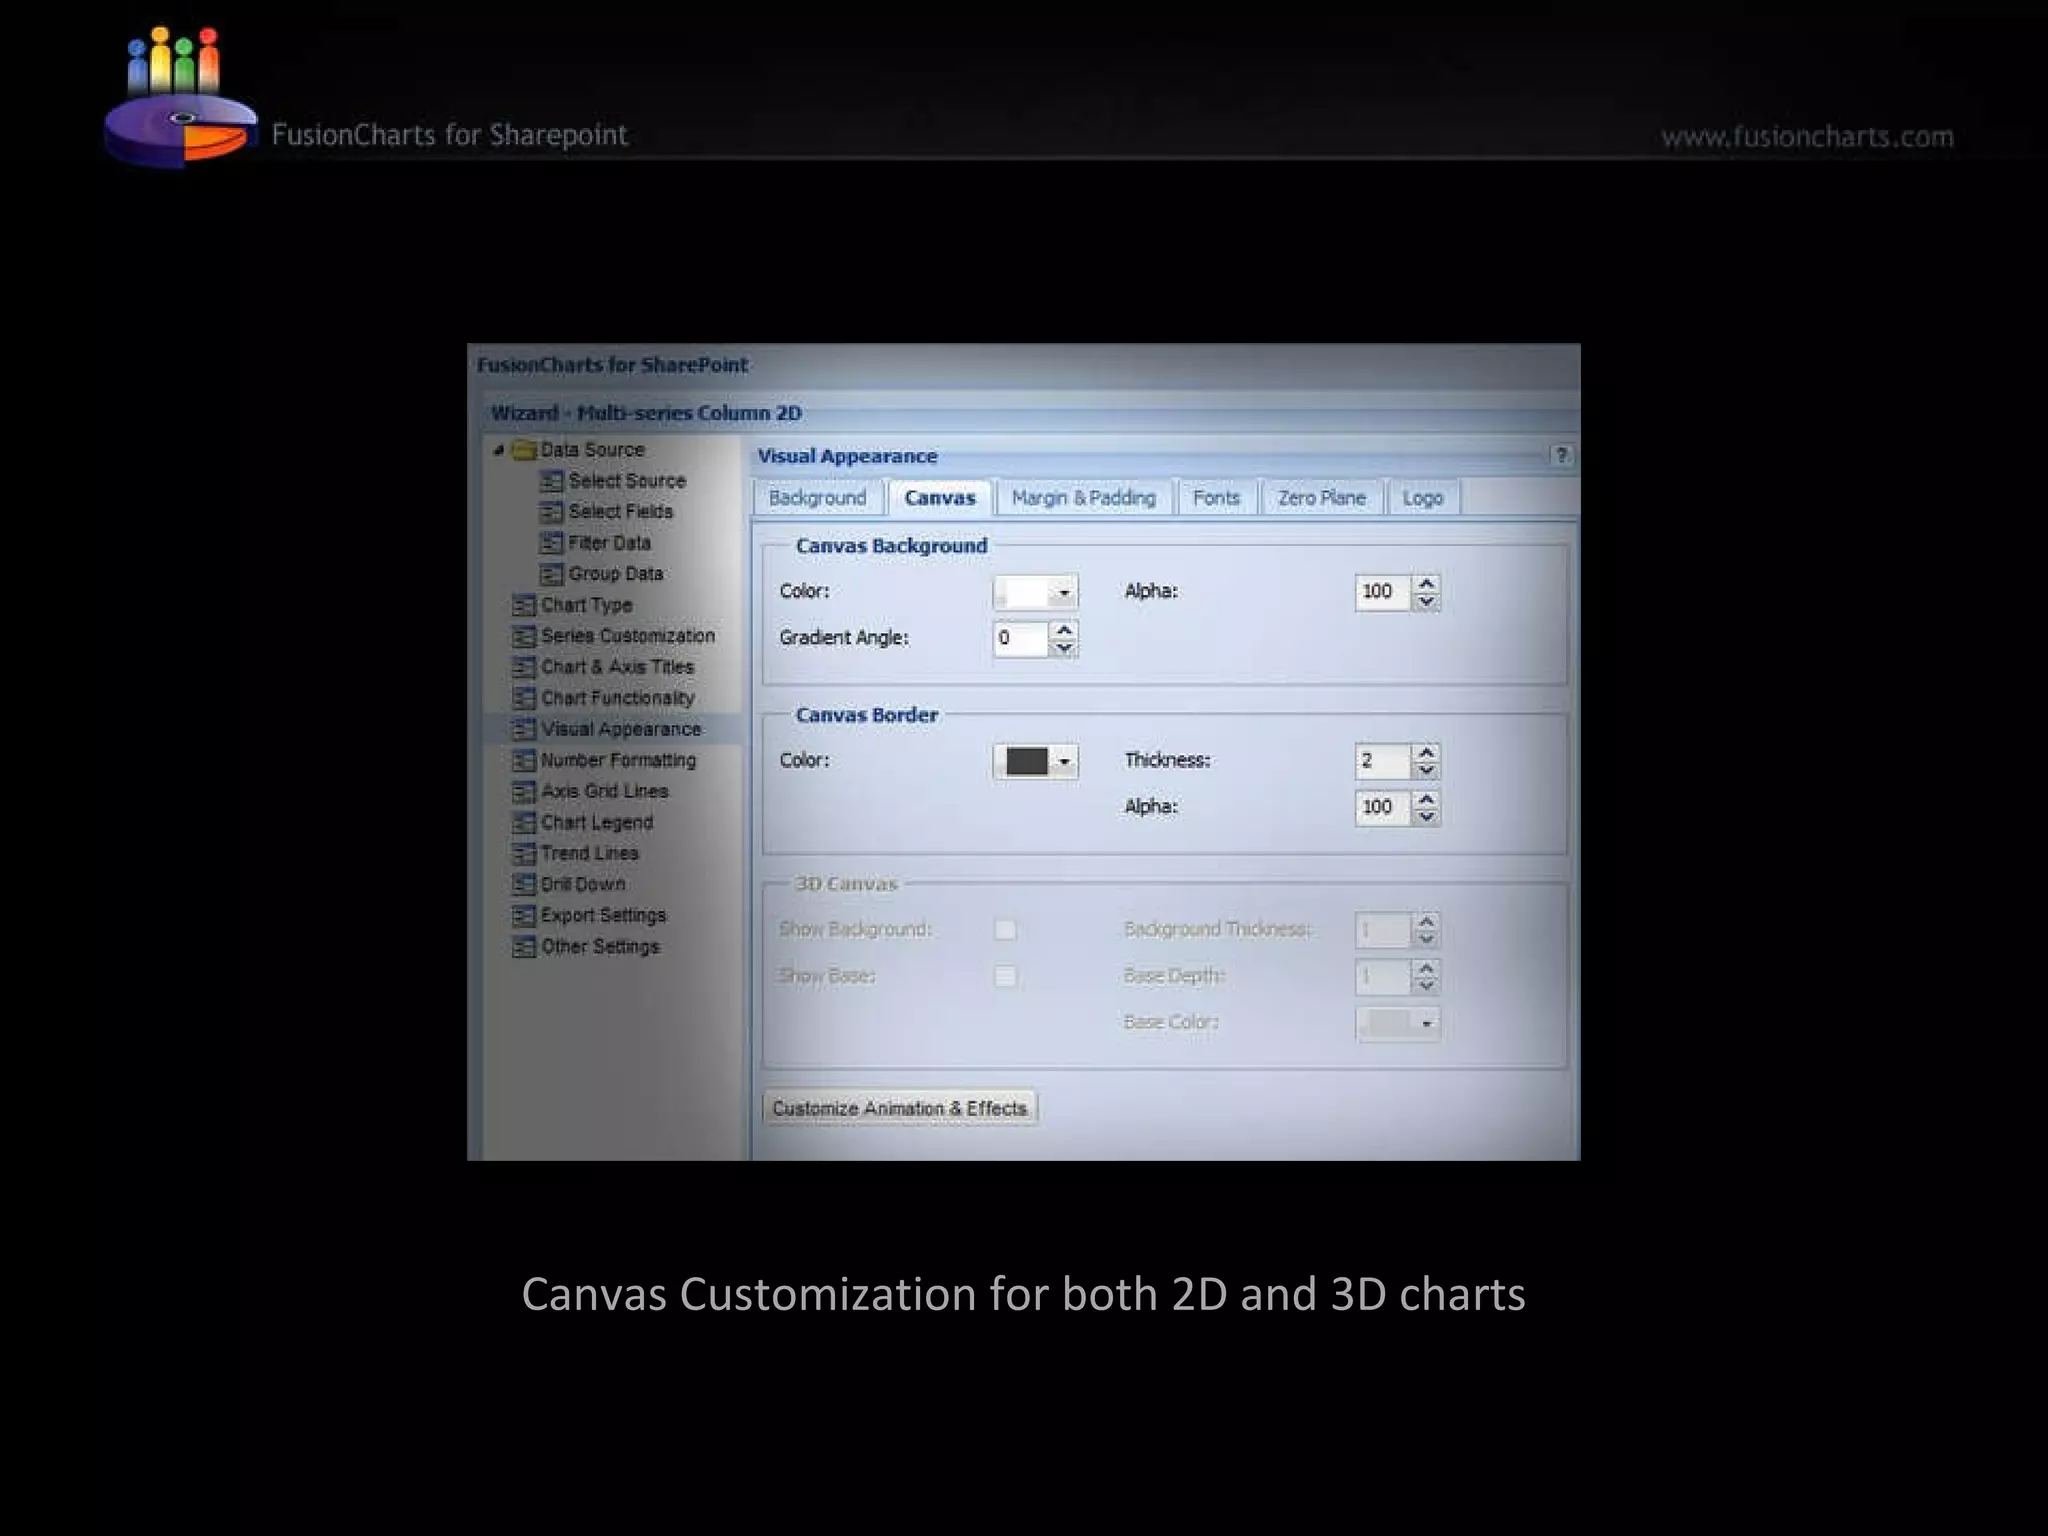This screenshot has width=2048, height=1536.
Task: Switch to the Logo tab
Action: (1423, 498)
